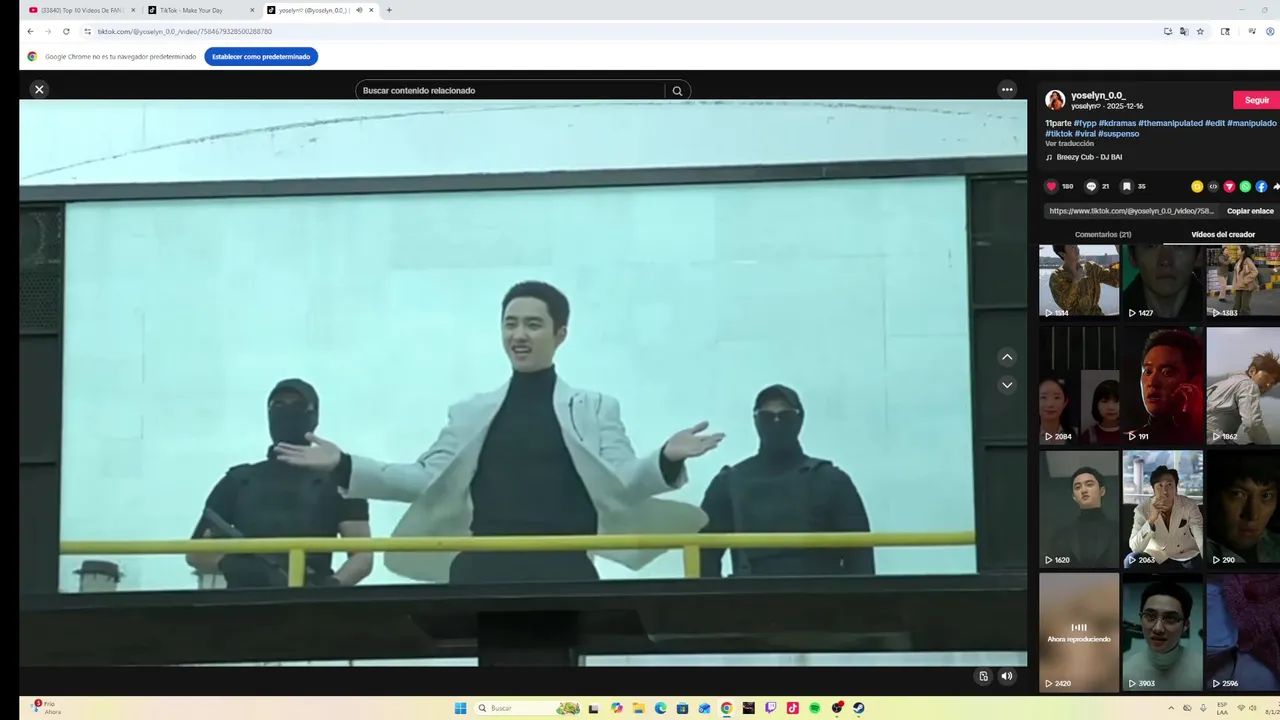This screenshot has width=1280, height=720.
Task: Expand more share options arrow
Action: (x=1276, y=186)
